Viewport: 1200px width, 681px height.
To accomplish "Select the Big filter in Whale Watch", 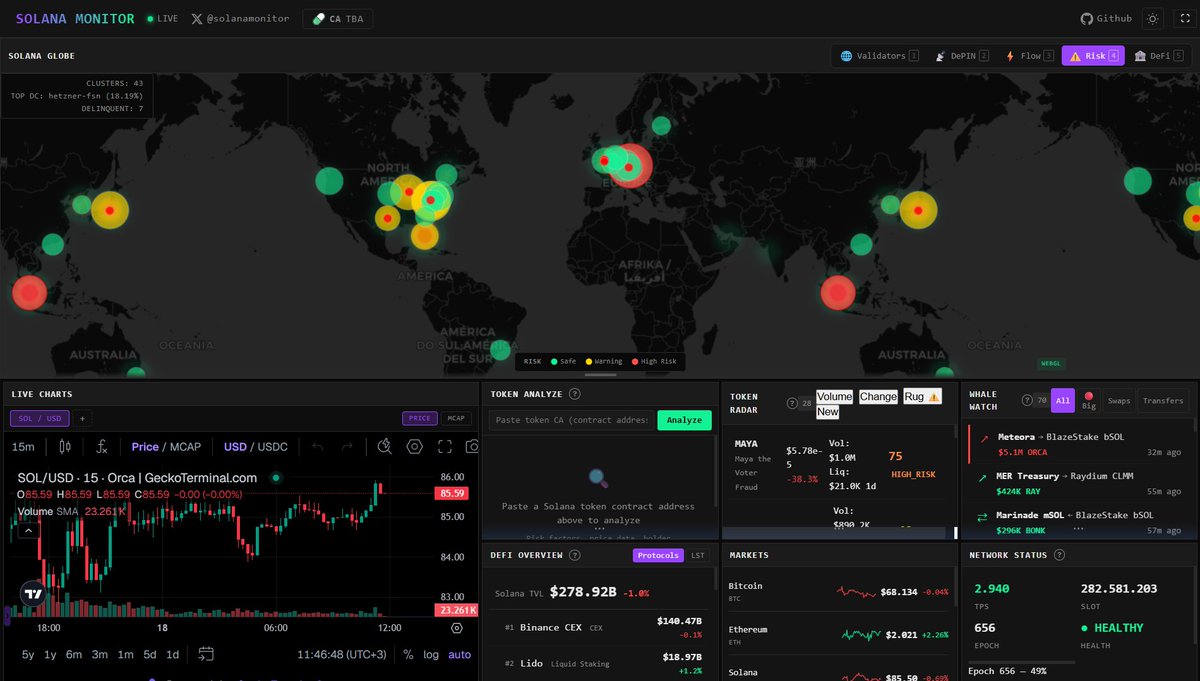I will pos(1089,400).
